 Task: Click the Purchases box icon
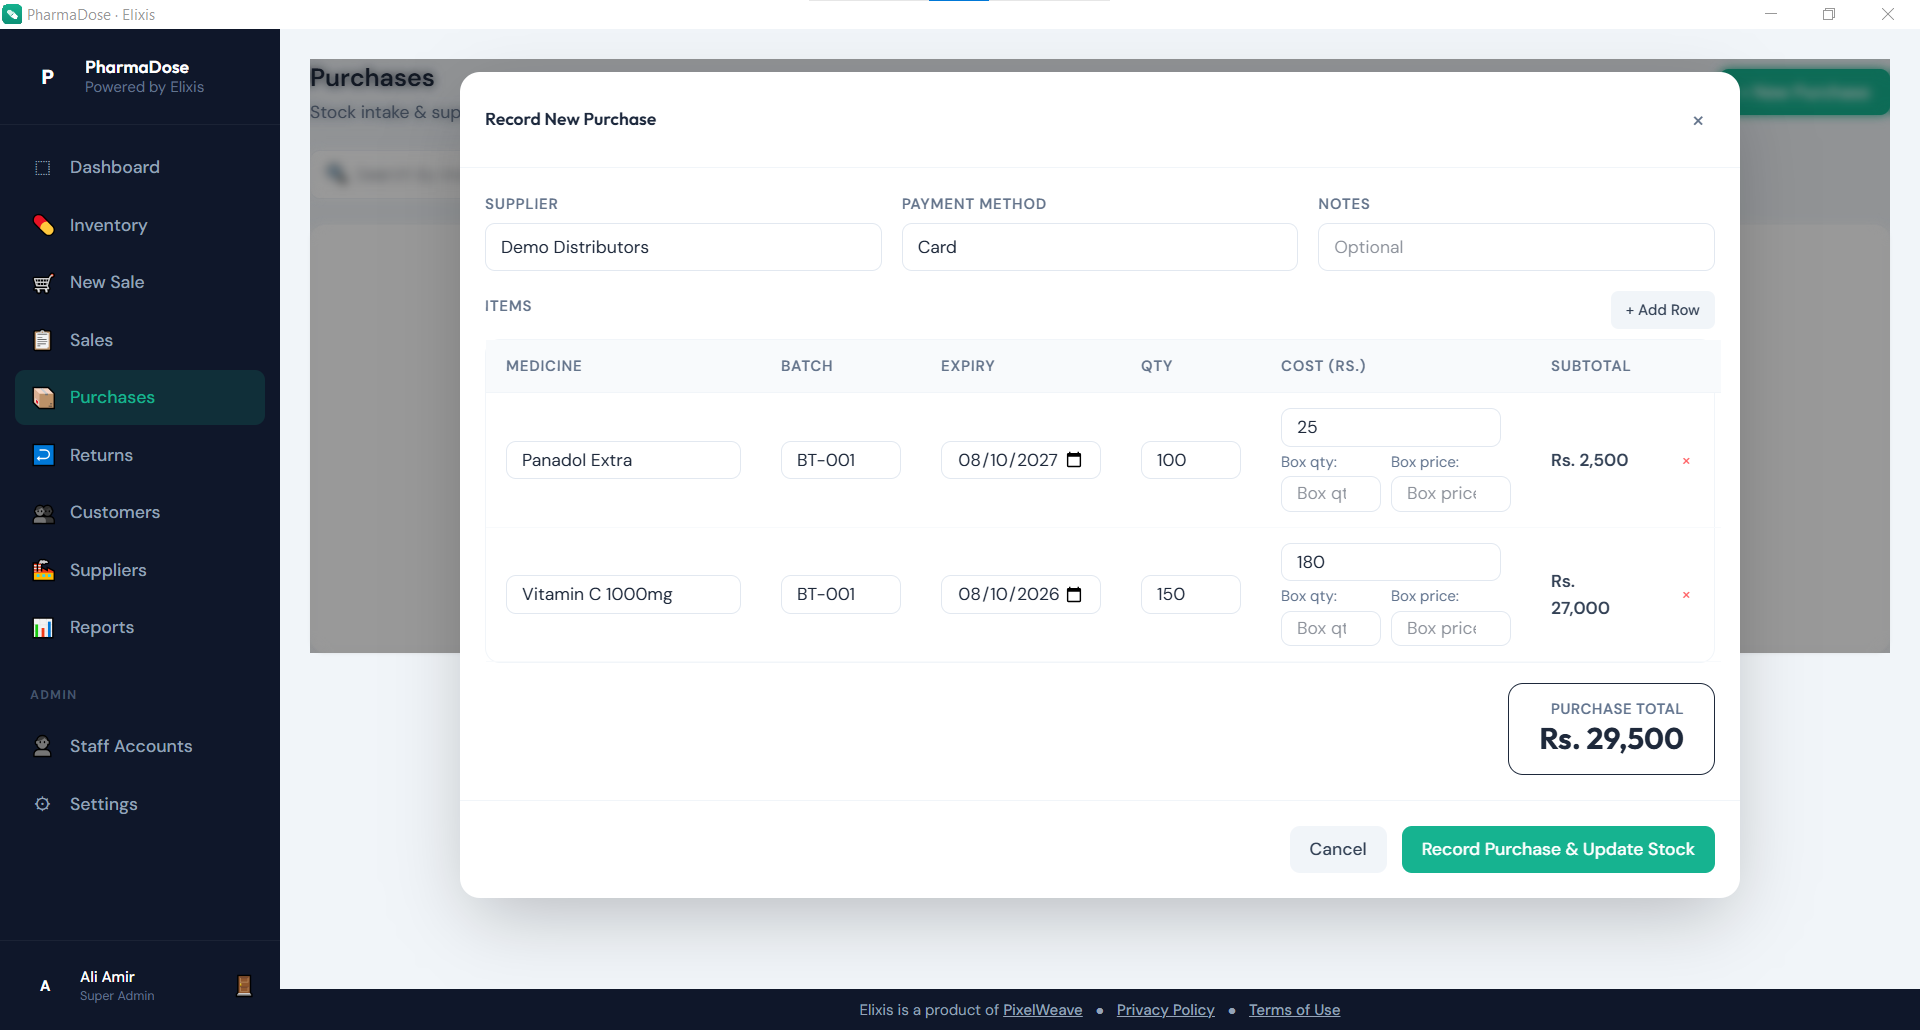(43, 398)
